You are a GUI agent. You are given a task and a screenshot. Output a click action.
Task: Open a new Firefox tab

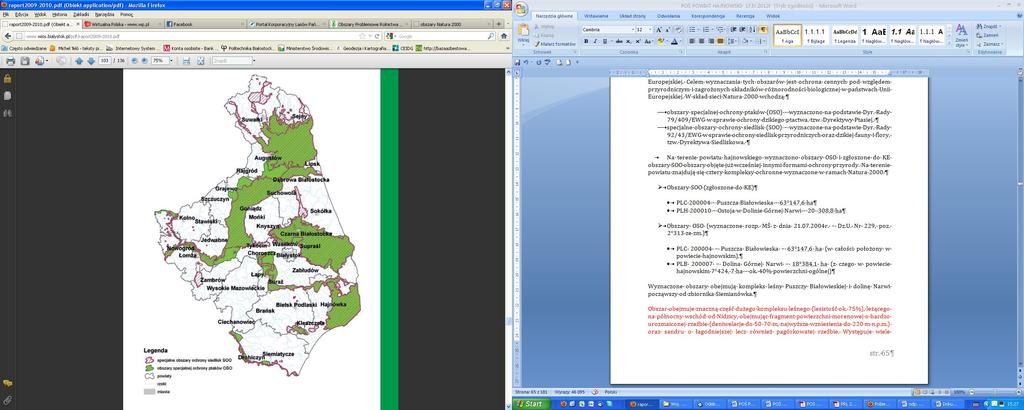(x=498, y=24)
